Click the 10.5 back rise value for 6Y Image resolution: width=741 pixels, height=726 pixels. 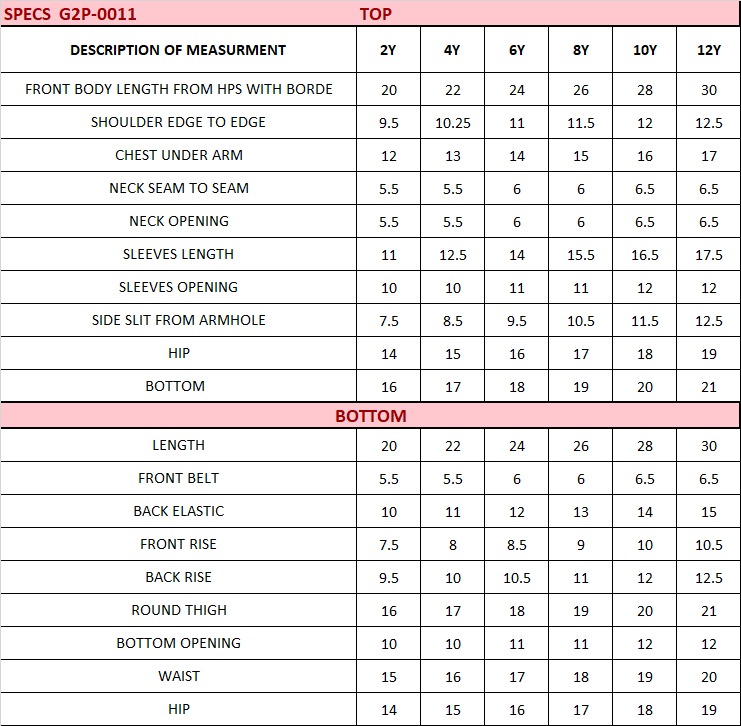(517, 578)
